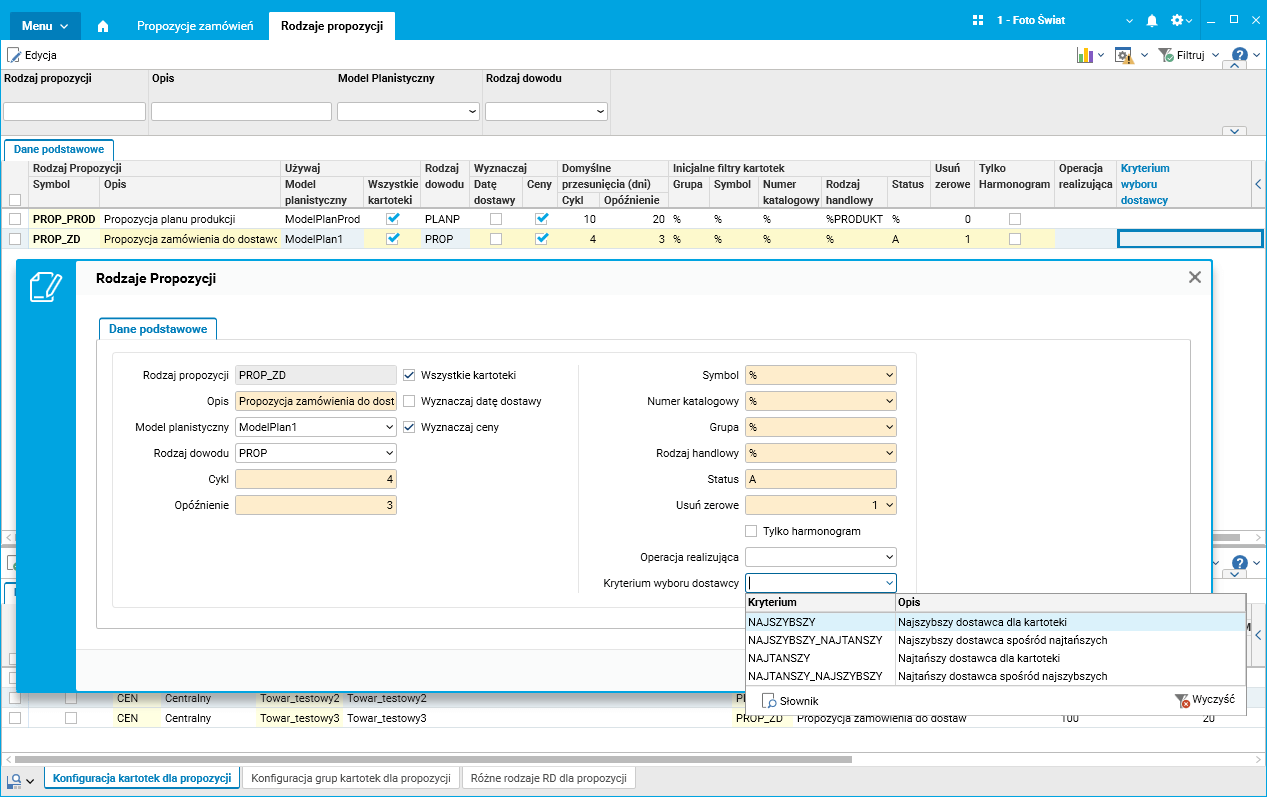Click the Edycja pencil icon
The height and width of the screenshot is (797, 1267).
pyautogui.click(x=14, y=55)
